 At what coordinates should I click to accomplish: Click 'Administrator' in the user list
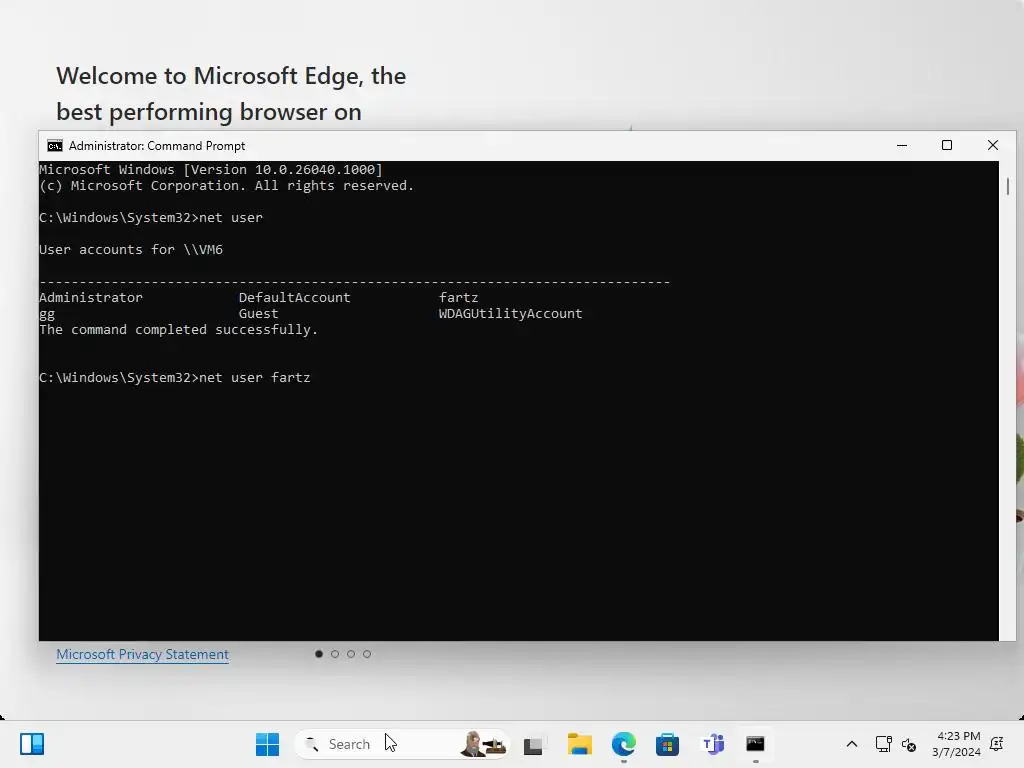point(91,298)
